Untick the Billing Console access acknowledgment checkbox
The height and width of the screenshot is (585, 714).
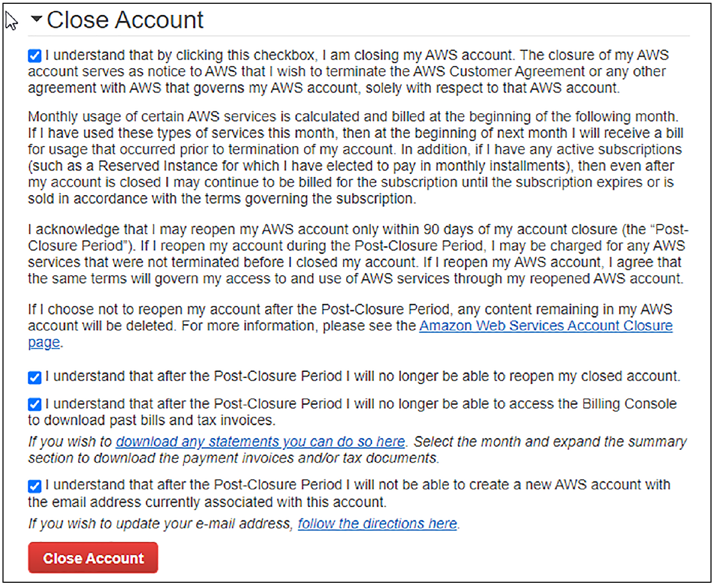click(x=35, y=405)
